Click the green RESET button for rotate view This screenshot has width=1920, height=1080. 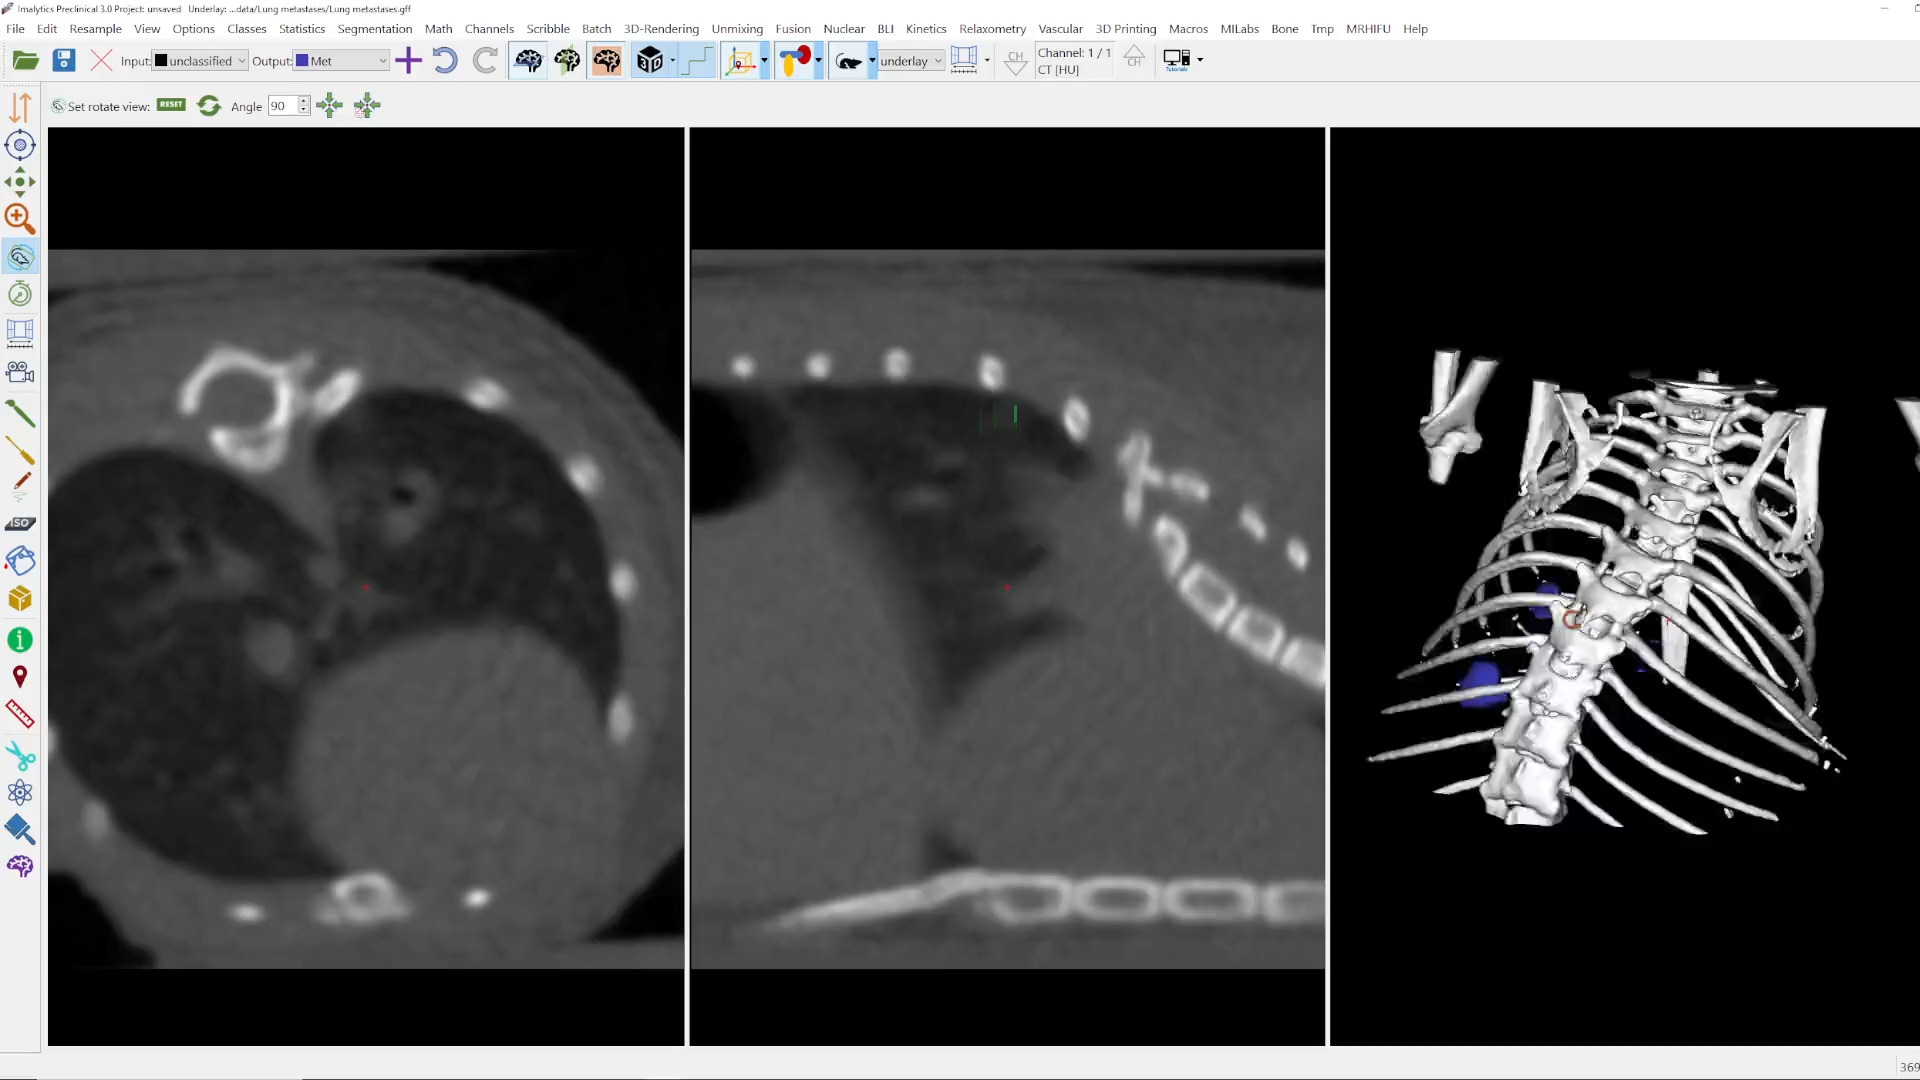pos(171,104)
